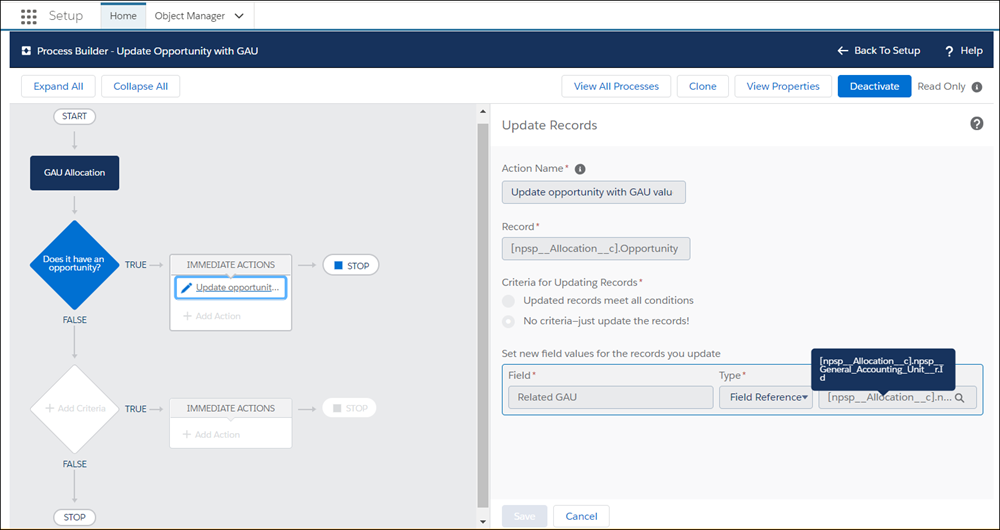This screenshot has height=530, width=1000.
Task: Open View All Processes
Action: click(x=616, y=86)
